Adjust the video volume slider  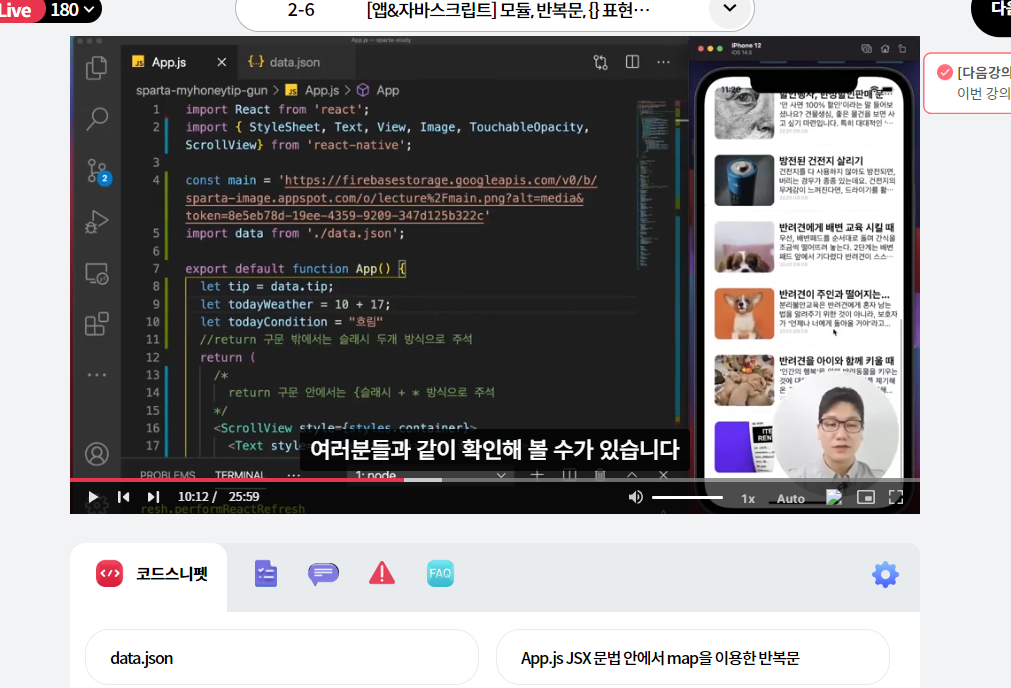coord(687,498)
